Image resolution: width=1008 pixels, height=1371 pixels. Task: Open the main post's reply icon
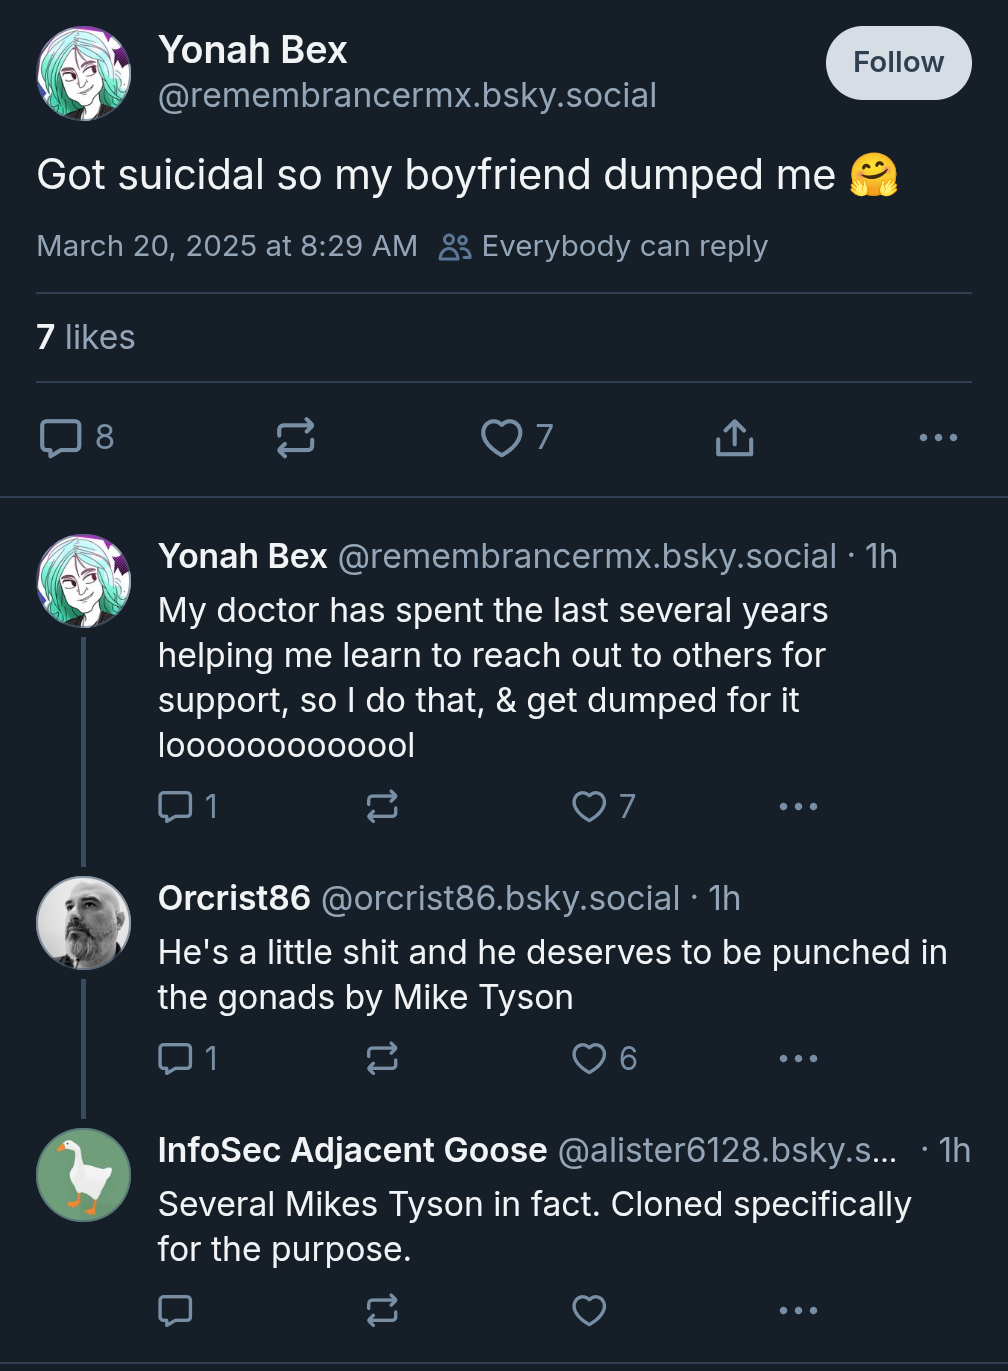60,438
